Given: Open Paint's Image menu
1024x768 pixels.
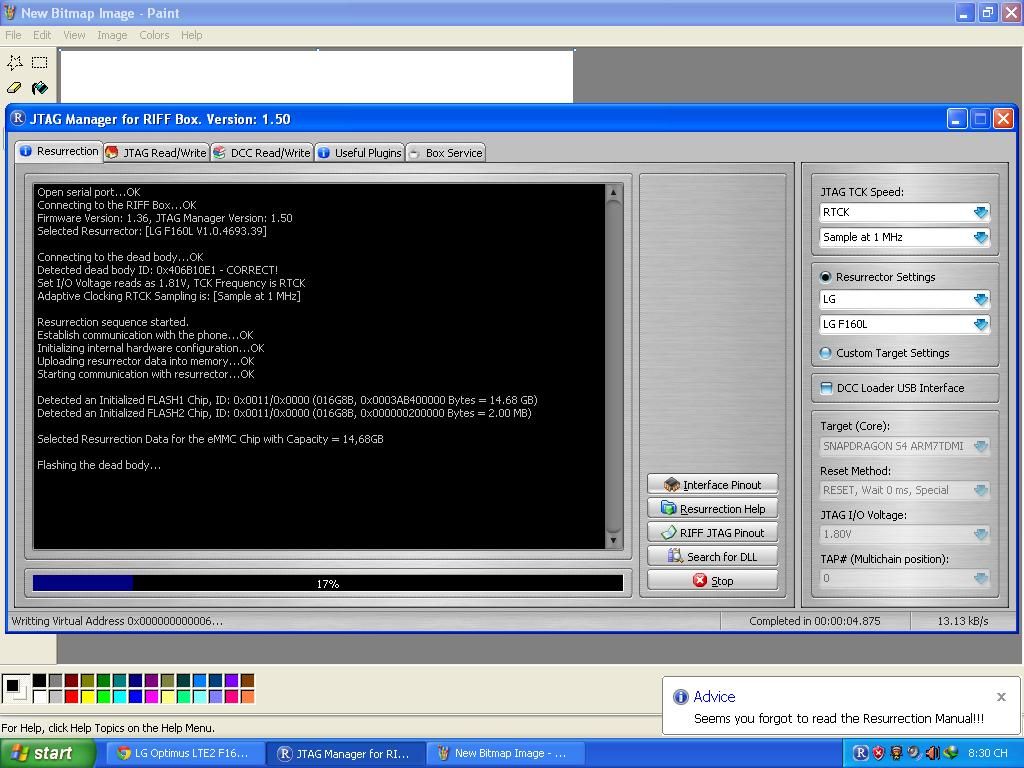Looking at the screenshot, I should click(112, 35).
